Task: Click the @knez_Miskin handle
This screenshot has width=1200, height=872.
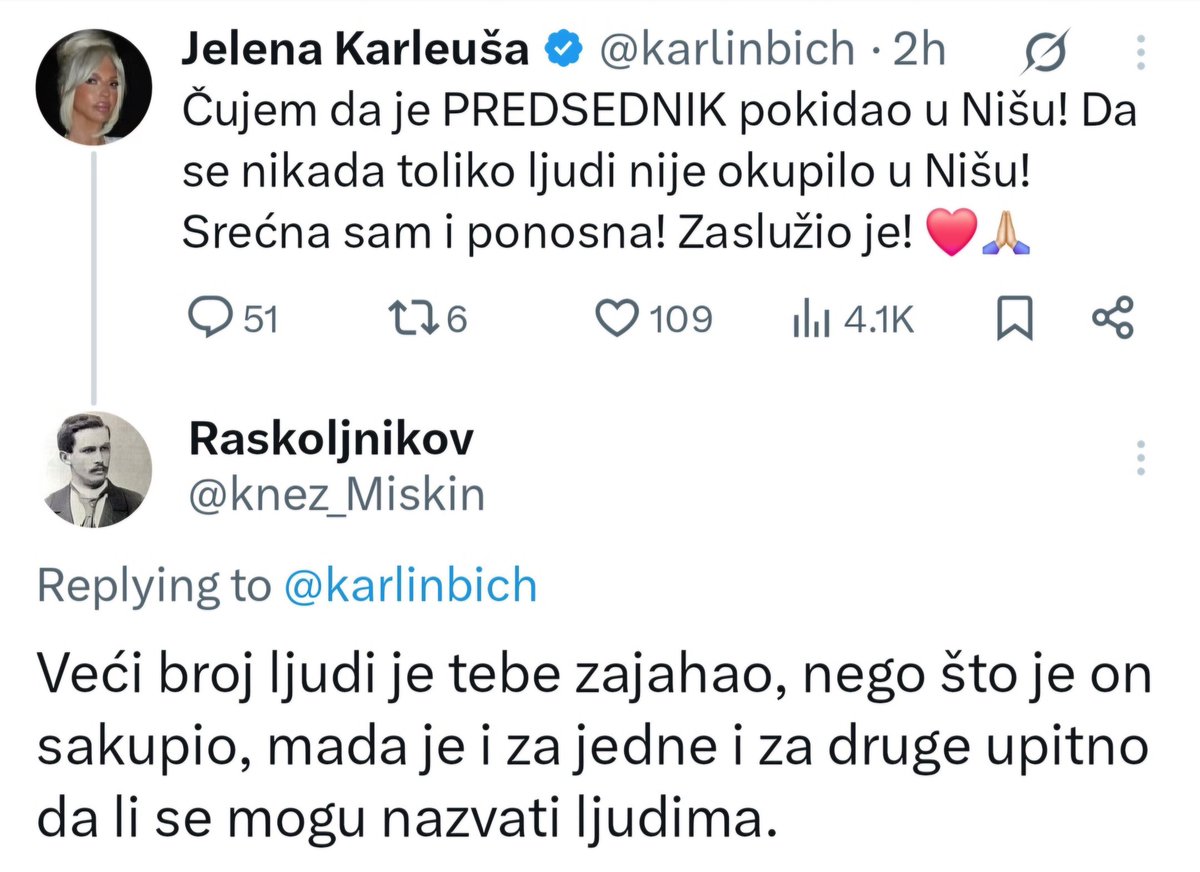Action: pyautogui.click(x=336, y=495)
